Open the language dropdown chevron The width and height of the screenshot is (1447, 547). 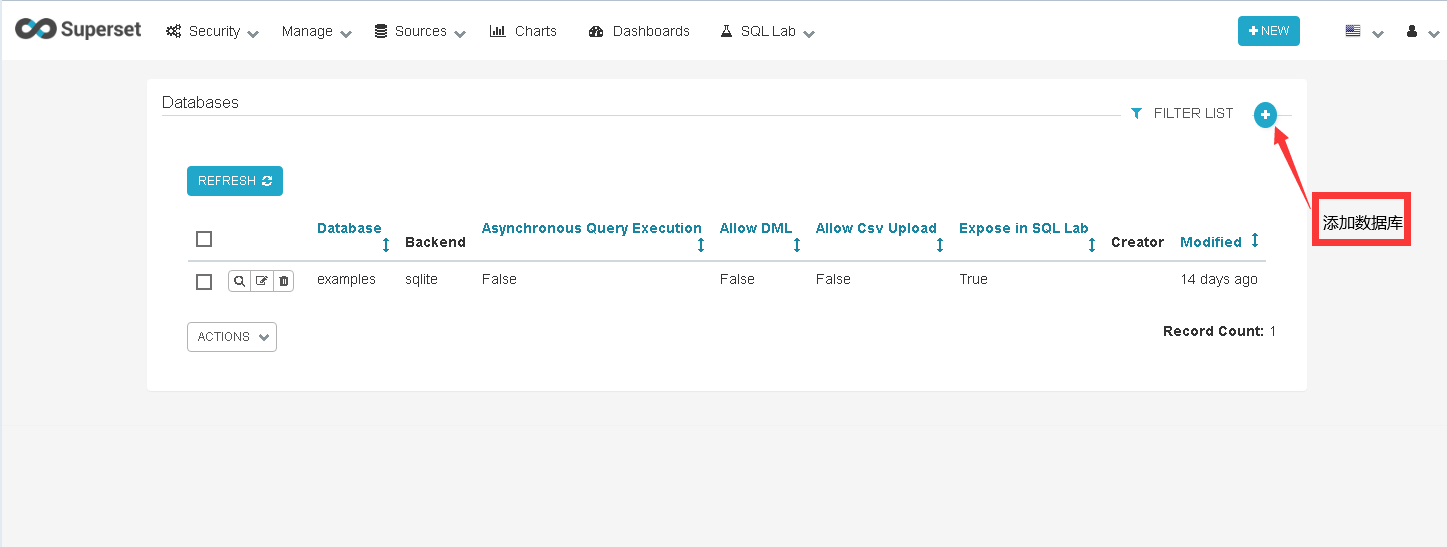click(x=1378, y=33)
